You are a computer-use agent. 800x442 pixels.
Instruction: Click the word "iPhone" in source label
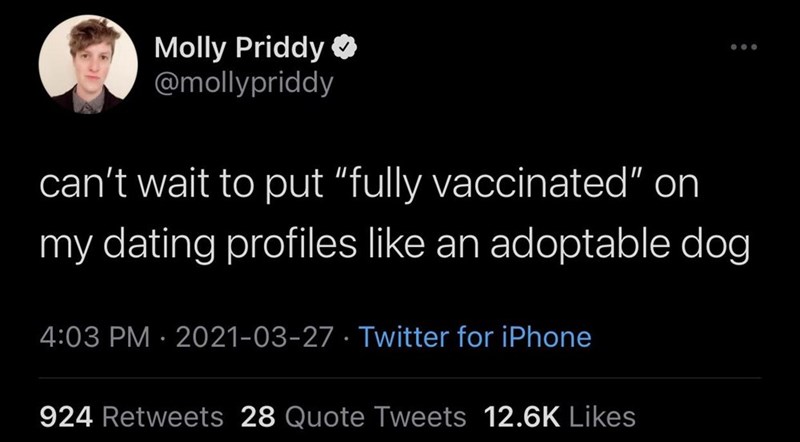548,338
